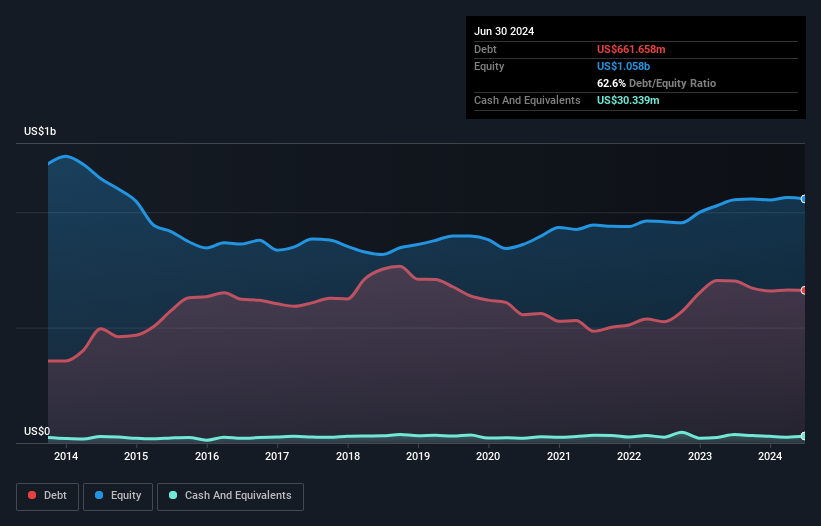Click the US$661.658m debt value
The width and height of the screenshot is (821, 526).
(631, 49)
